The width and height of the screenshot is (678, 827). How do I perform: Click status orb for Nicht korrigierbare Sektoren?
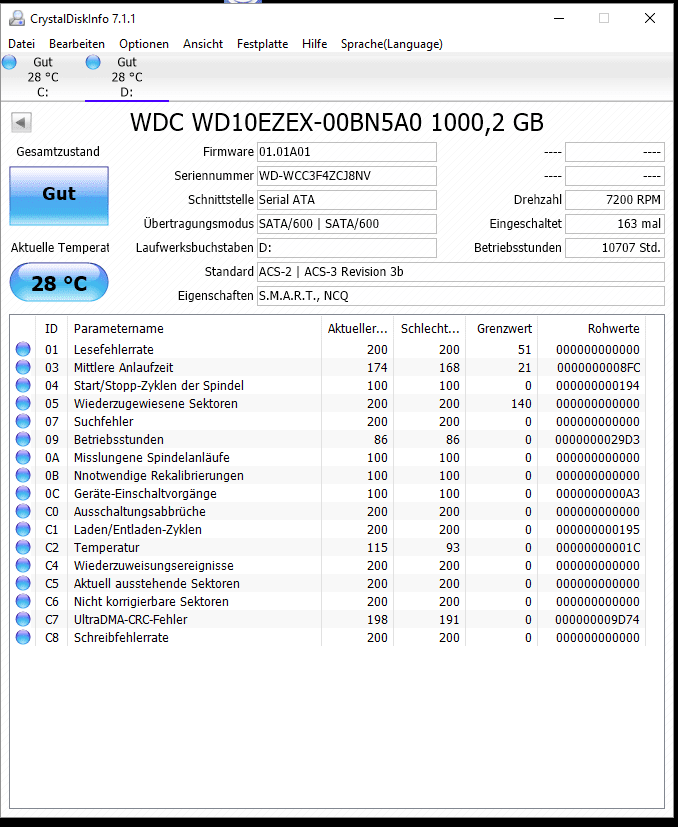pos(23,601)
